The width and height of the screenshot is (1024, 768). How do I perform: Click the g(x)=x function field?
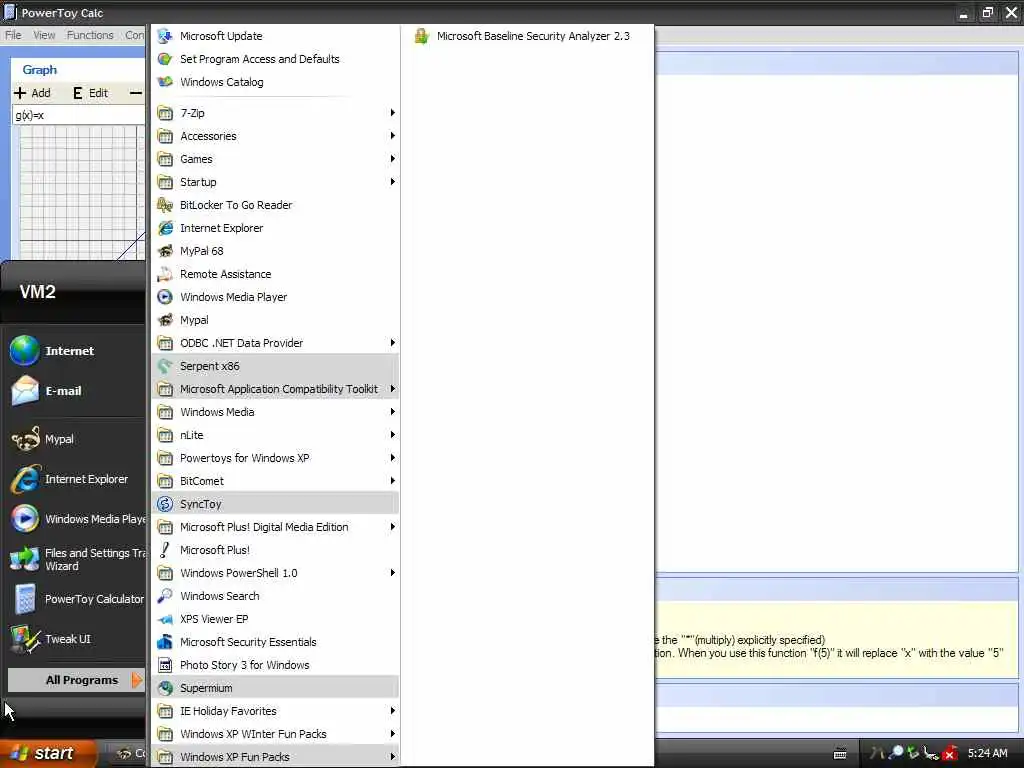[78, 116]
